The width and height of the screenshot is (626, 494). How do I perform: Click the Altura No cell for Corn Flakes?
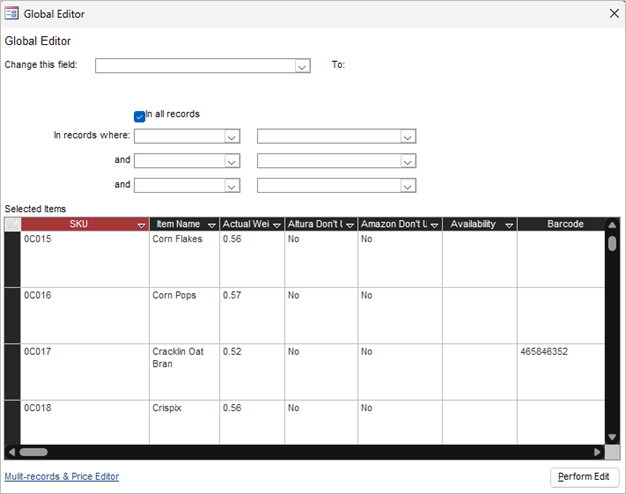pos(321,259)
